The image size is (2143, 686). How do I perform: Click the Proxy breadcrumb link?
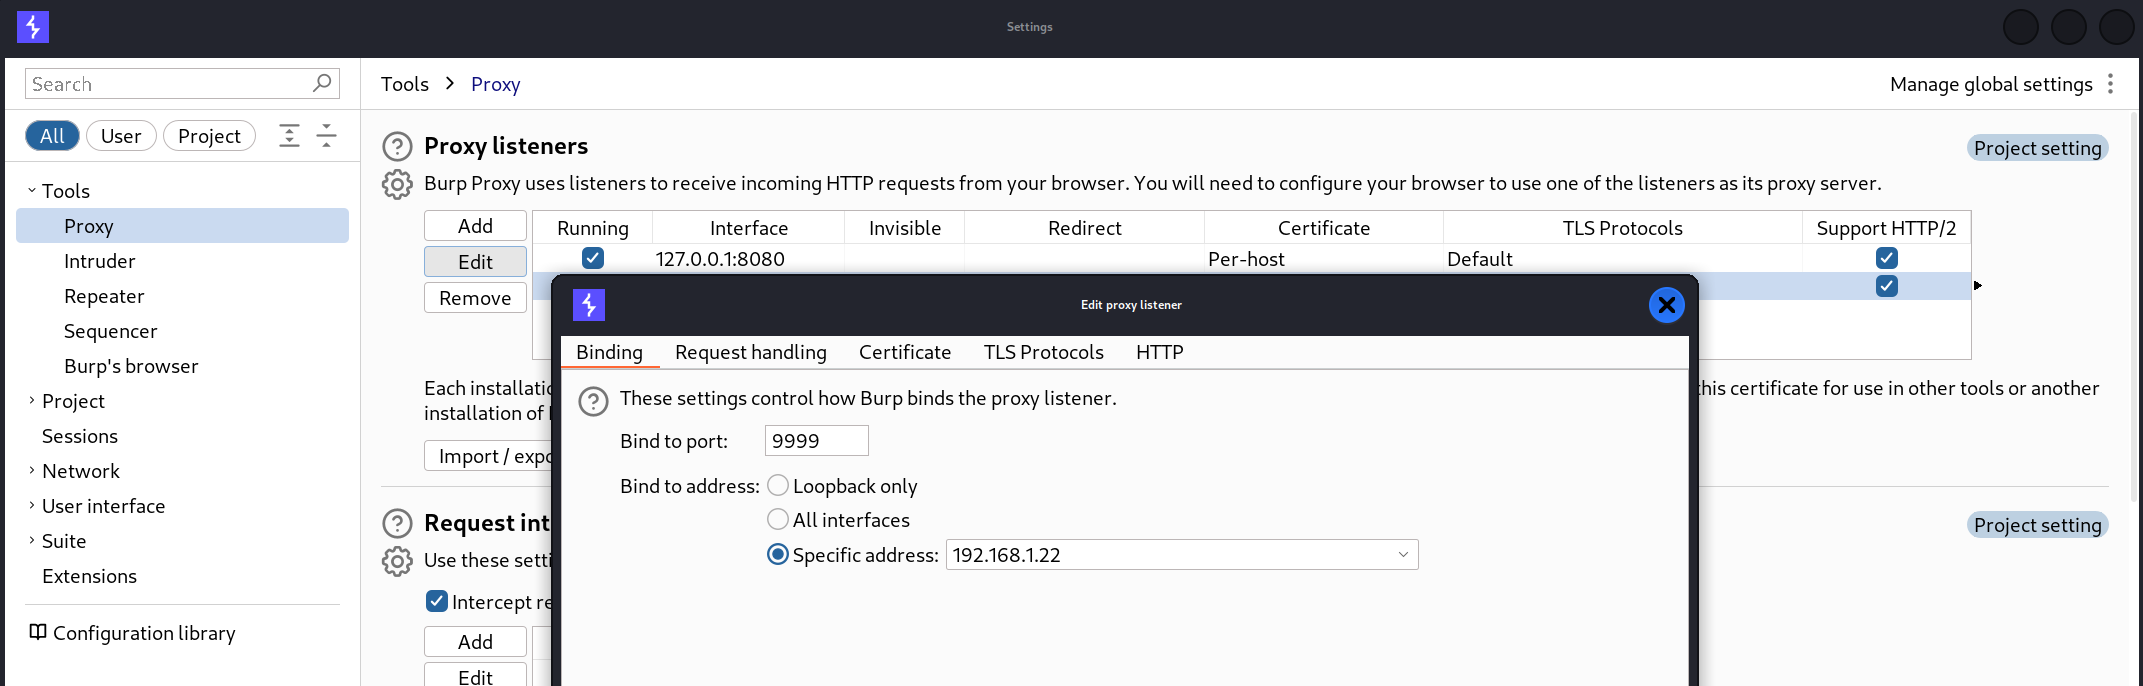point(496,84)
